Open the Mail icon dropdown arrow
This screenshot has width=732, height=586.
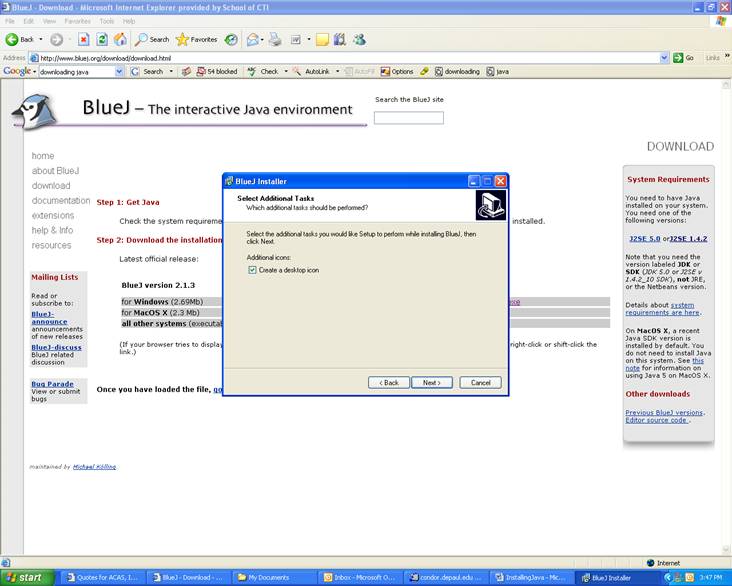(x=262, y=40)
